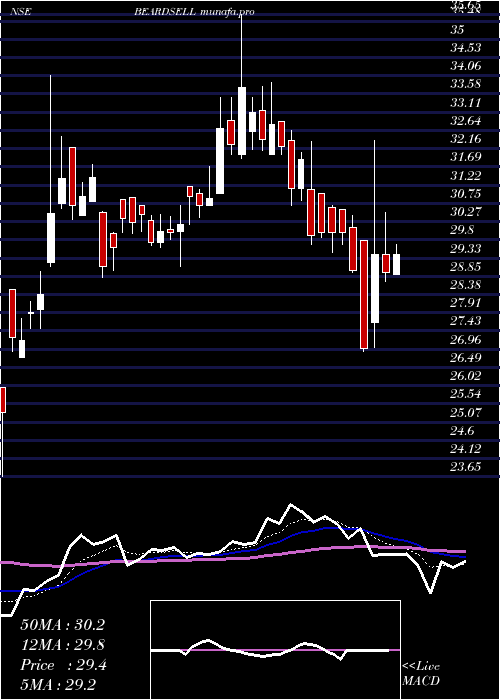Click the Price : 29.4 readout
The width and height of the screenshot is (500, 700).
click(x=63, y=665)
